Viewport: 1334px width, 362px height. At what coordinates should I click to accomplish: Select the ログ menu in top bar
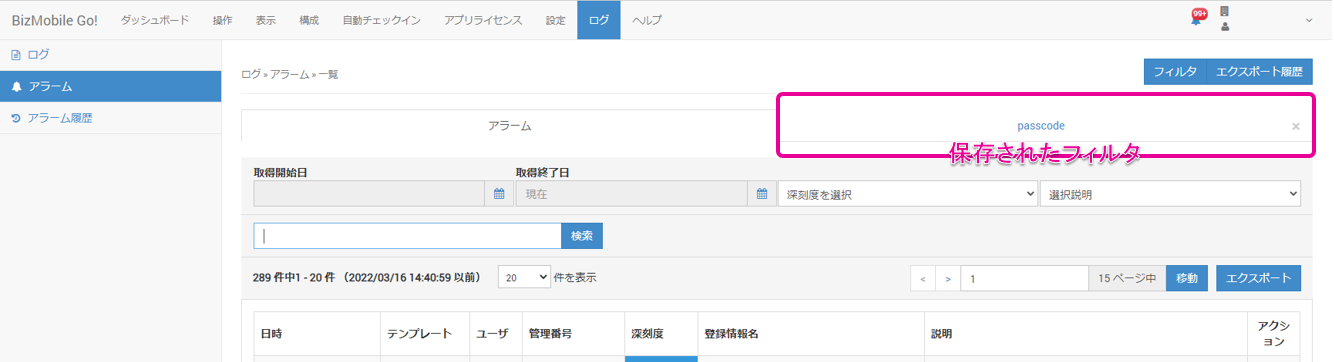[x=598, y=20]
